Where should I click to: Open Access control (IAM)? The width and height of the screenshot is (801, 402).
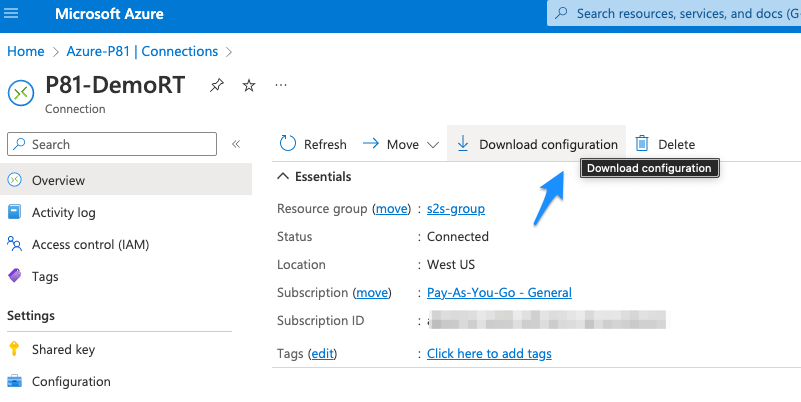pos(90,245)
